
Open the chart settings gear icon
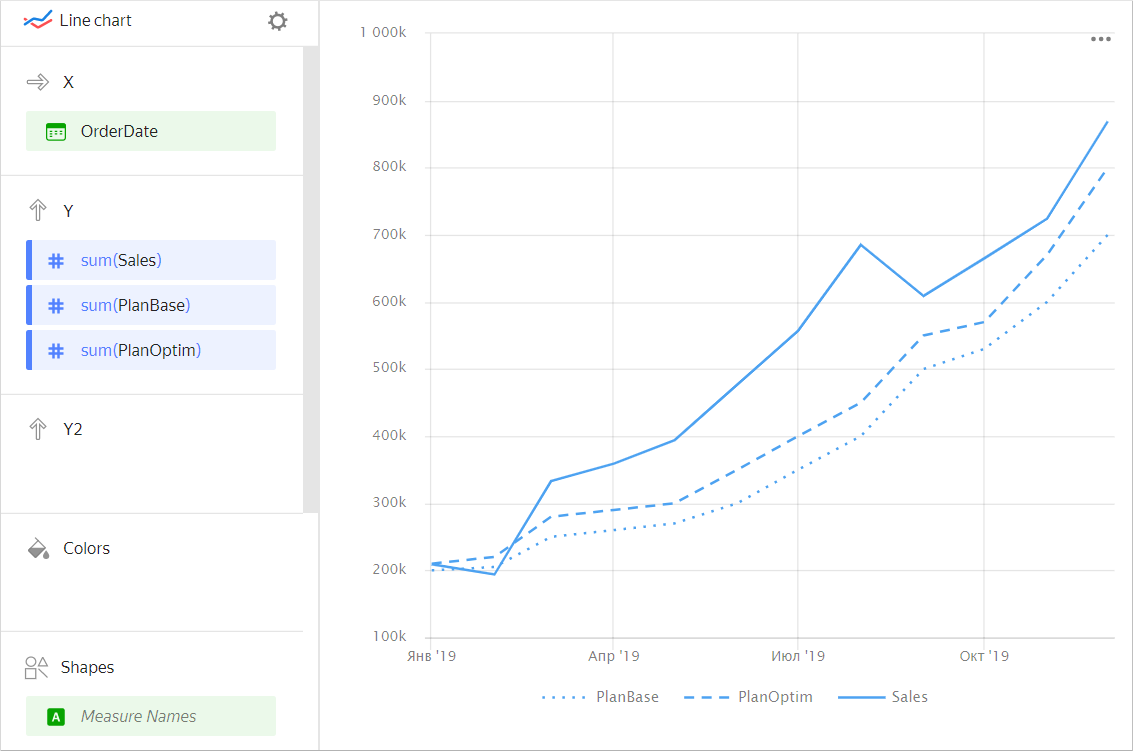coord(278,21)
